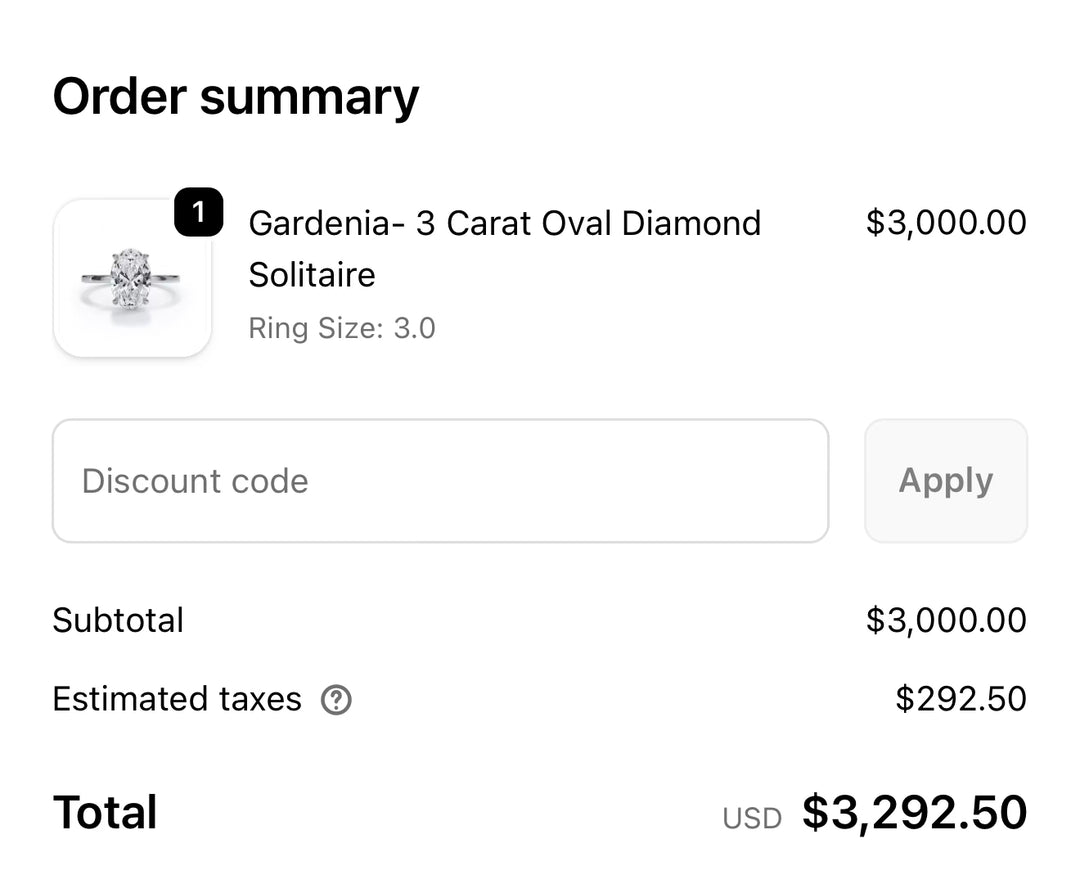This screenshot has height=875, width=1080.
Task: Click the Subtotal amount $3,000.00
Action: (x=945, y=620)
